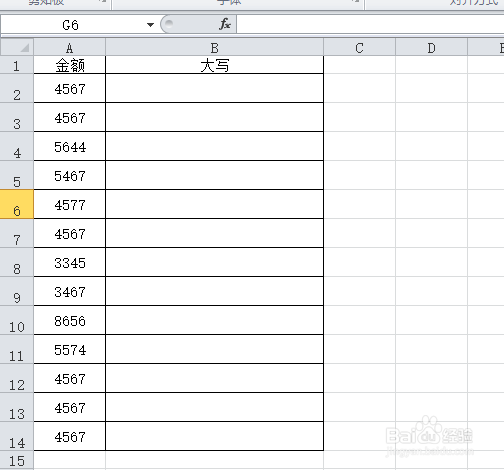This screenshot has height=470, width=504.
Task: Select row 5 header
Action: click(x=17, y=175)
